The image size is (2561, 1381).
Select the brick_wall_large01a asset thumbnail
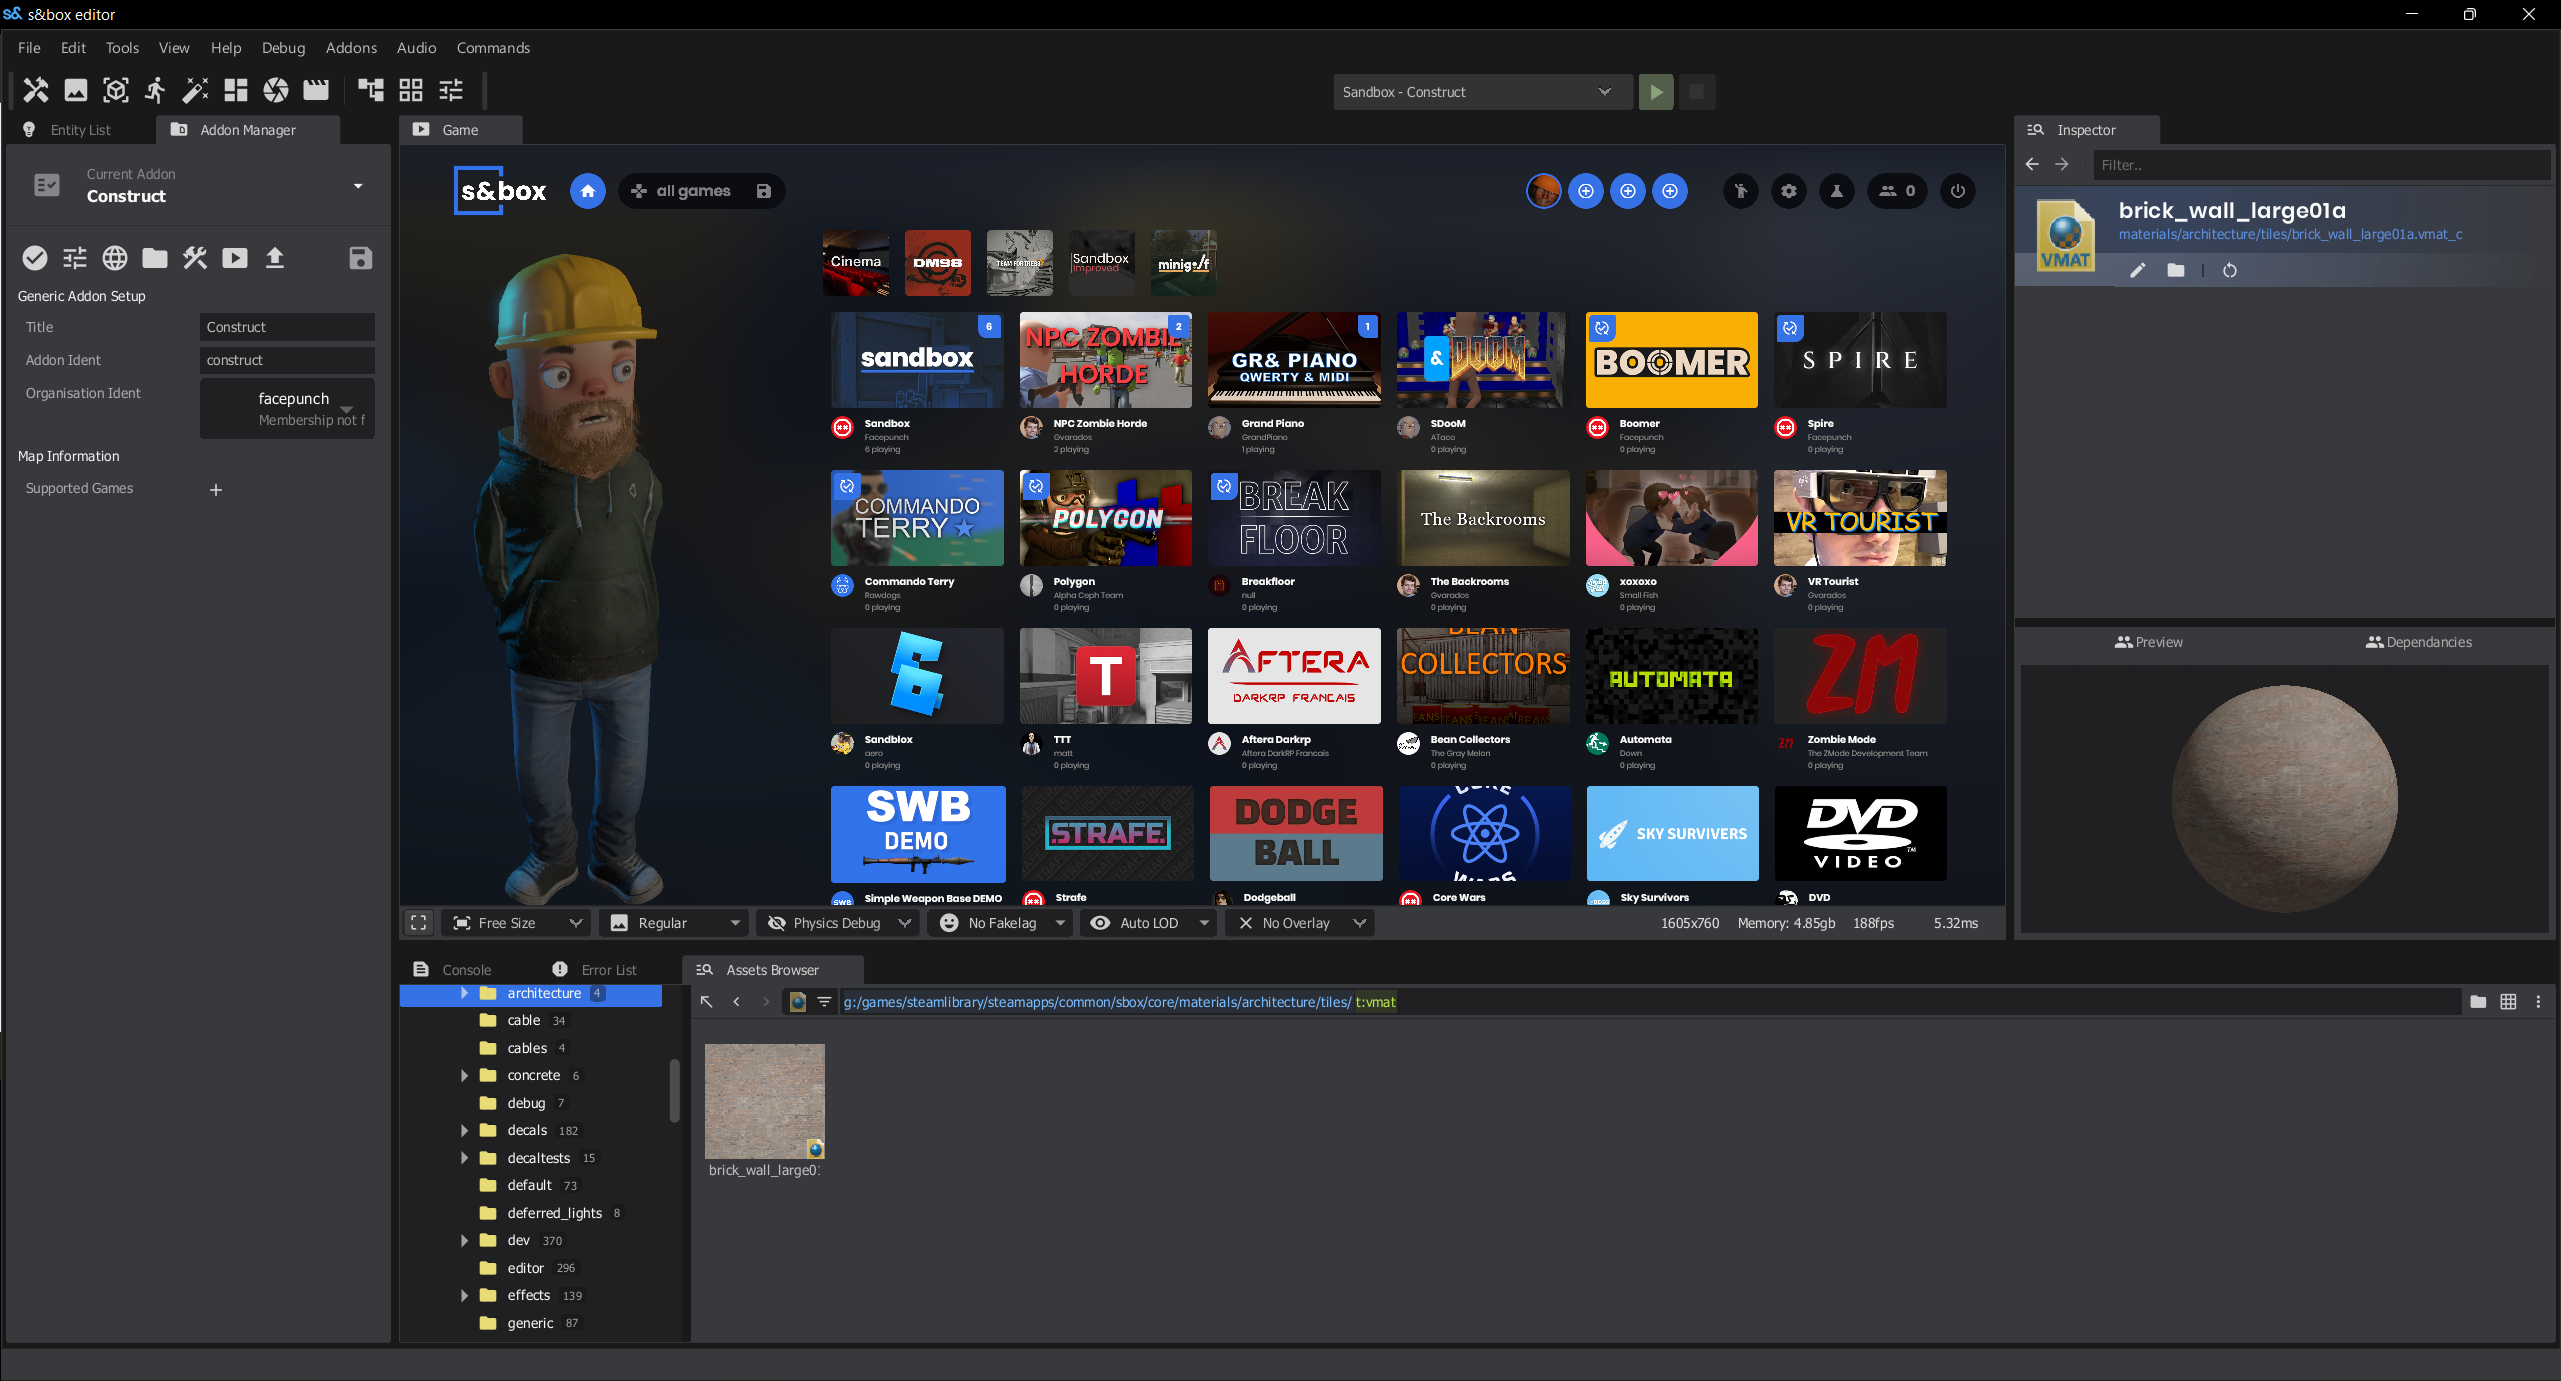click(765, 1102)
